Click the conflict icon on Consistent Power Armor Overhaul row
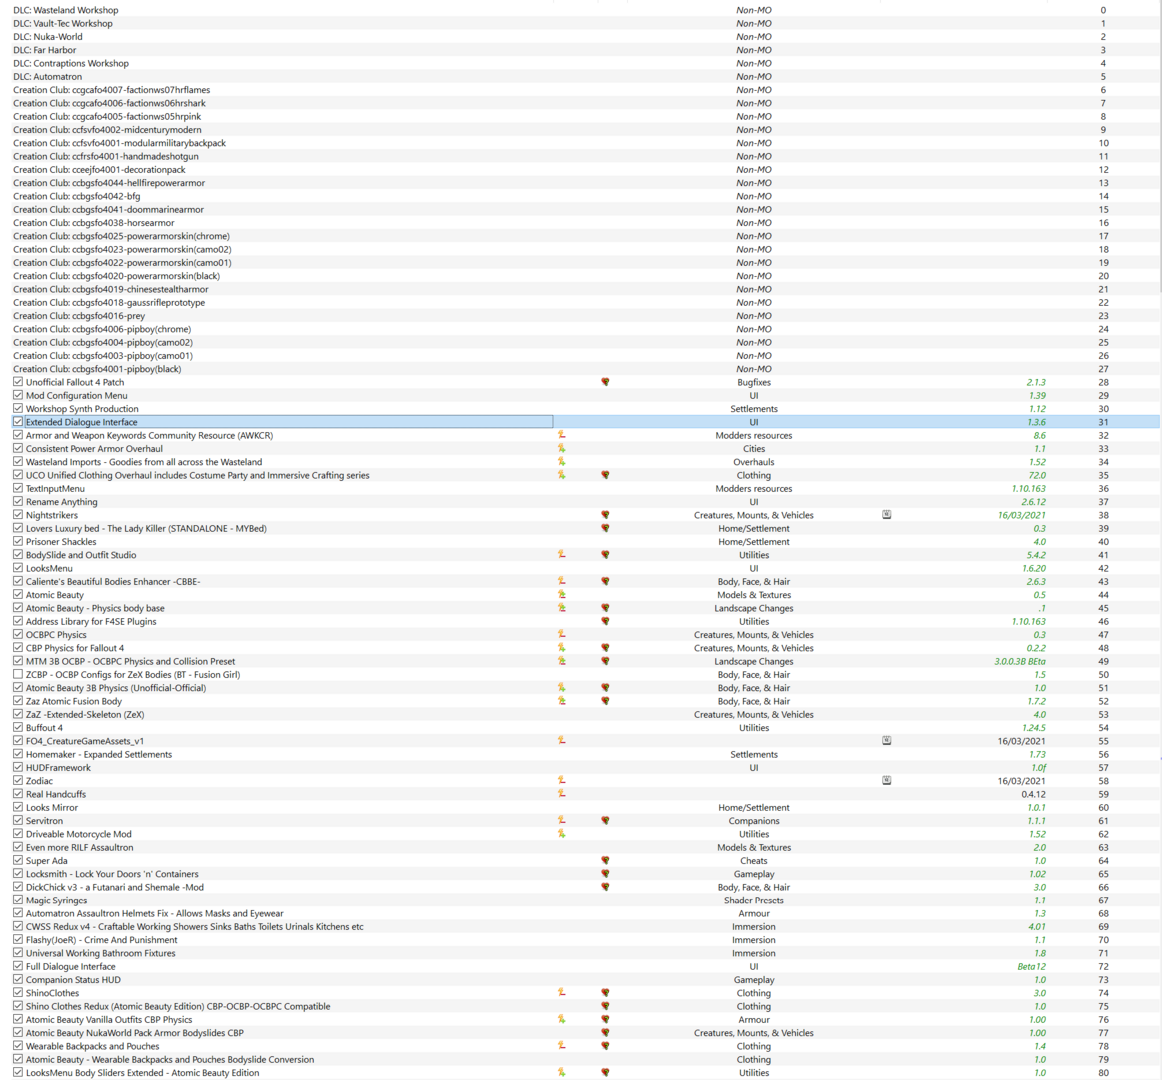This screenshot has width=1162, height=1080. coord(562,448)
